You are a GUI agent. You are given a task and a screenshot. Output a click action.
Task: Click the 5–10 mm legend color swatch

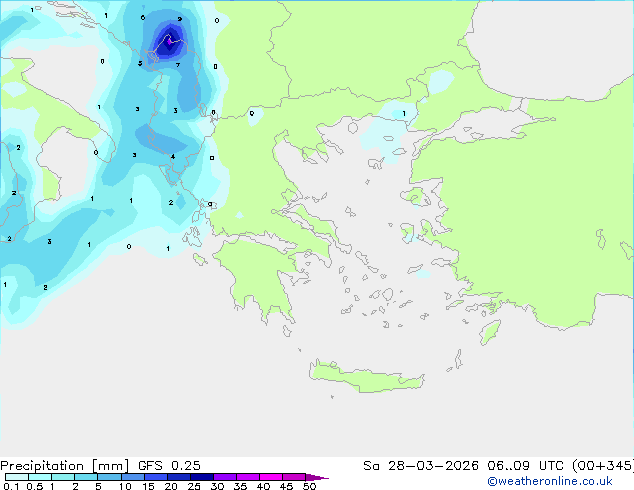tap(109, 477)
